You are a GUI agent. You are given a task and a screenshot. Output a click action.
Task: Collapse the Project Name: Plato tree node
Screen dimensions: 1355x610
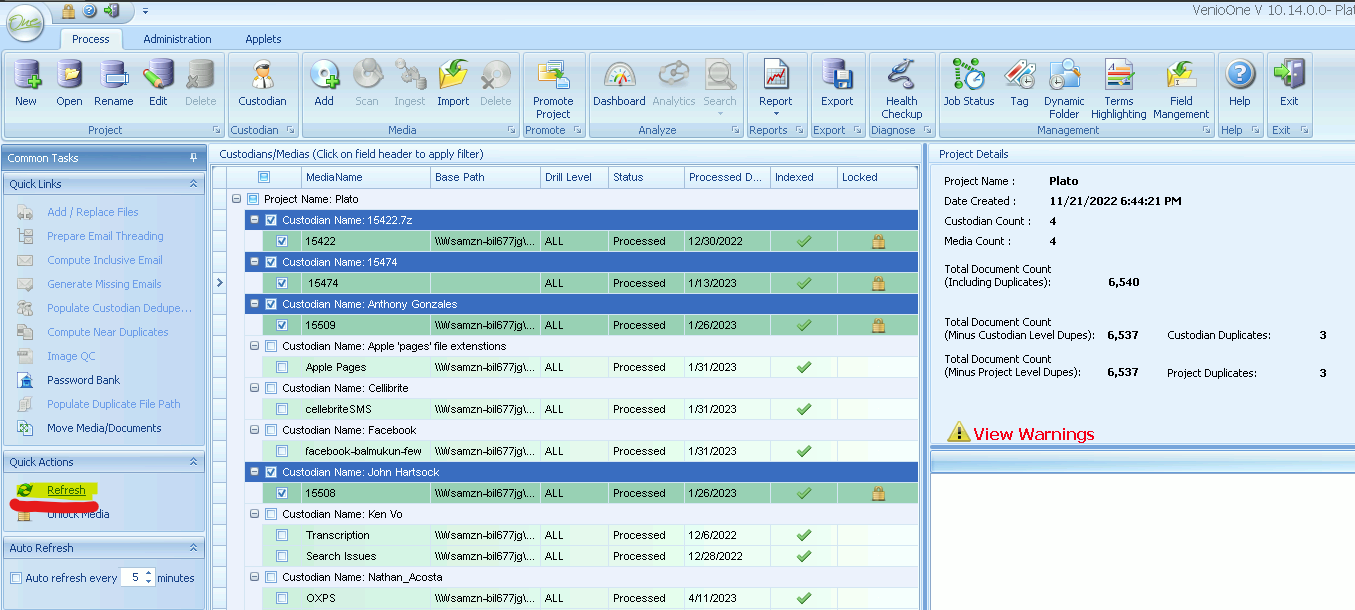(x=236, y=199)
